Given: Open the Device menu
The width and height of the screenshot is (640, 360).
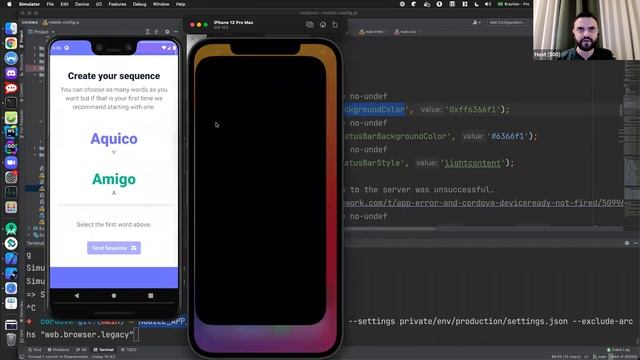Looking at the screenshot, I should pos(82,4).
